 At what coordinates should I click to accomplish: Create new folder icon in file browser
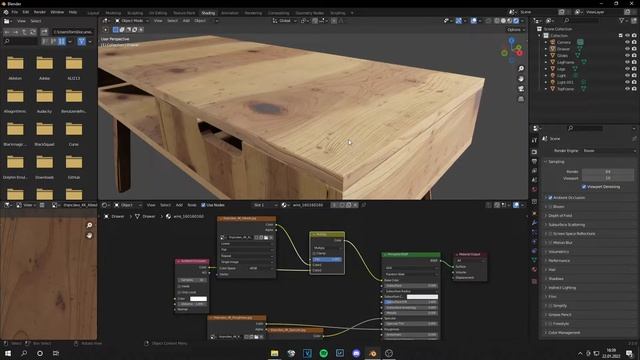coord(44,32)
